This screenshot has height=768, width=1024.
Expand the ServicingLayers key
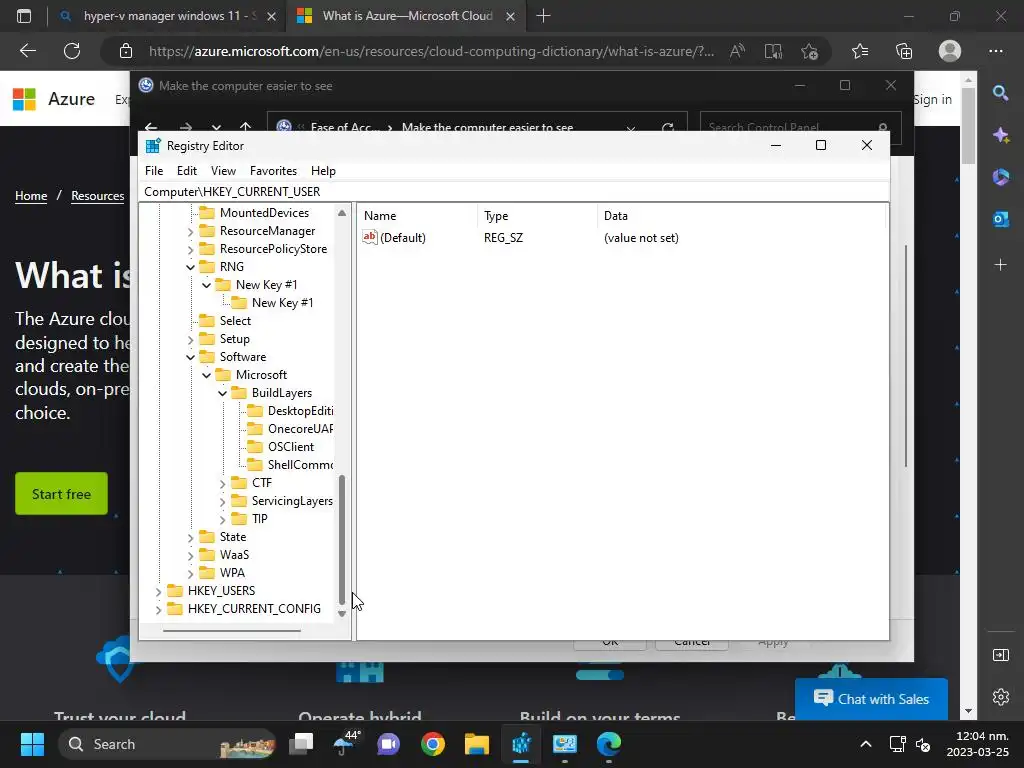click(x=222, y=502)
